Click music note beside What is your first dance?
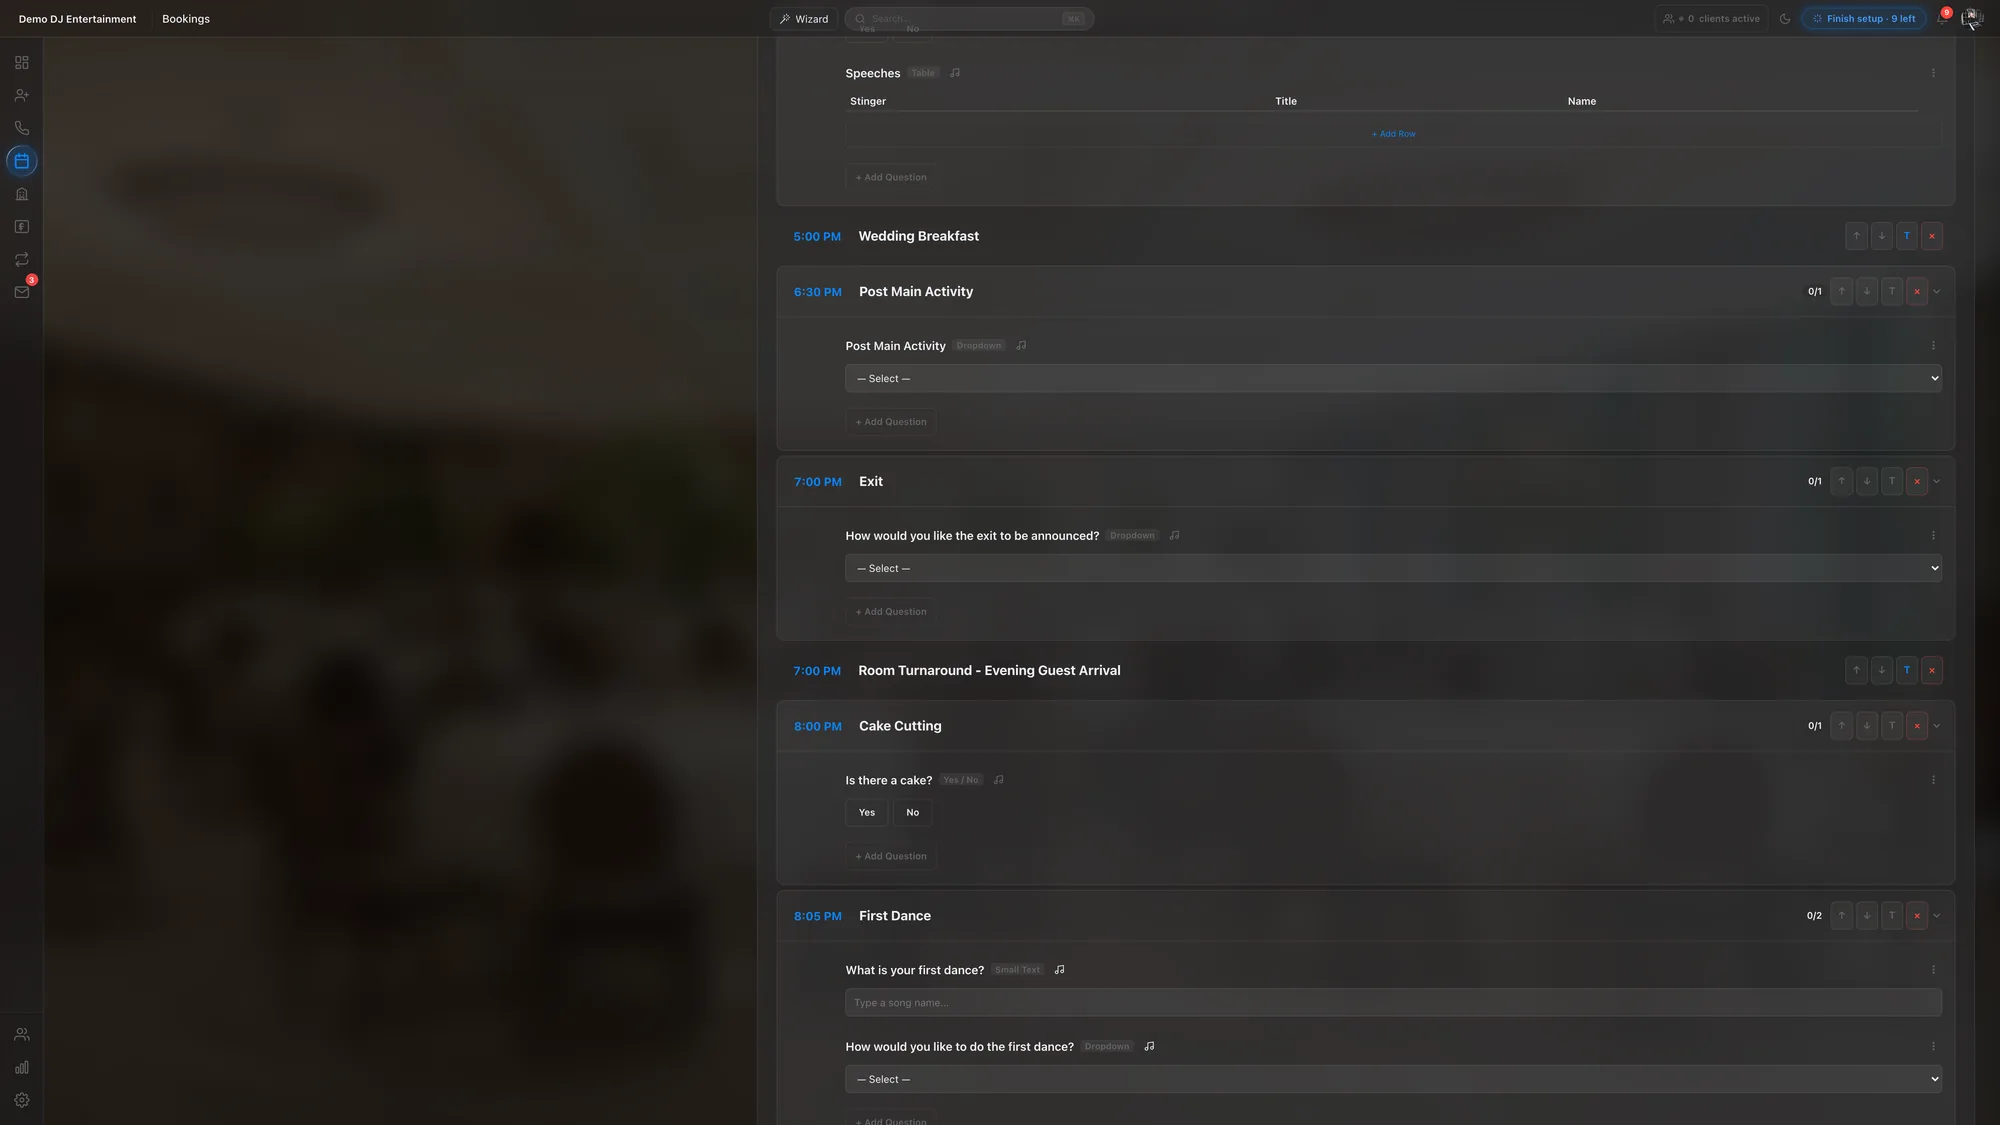2000x1125 pixels. point(1060,970)
